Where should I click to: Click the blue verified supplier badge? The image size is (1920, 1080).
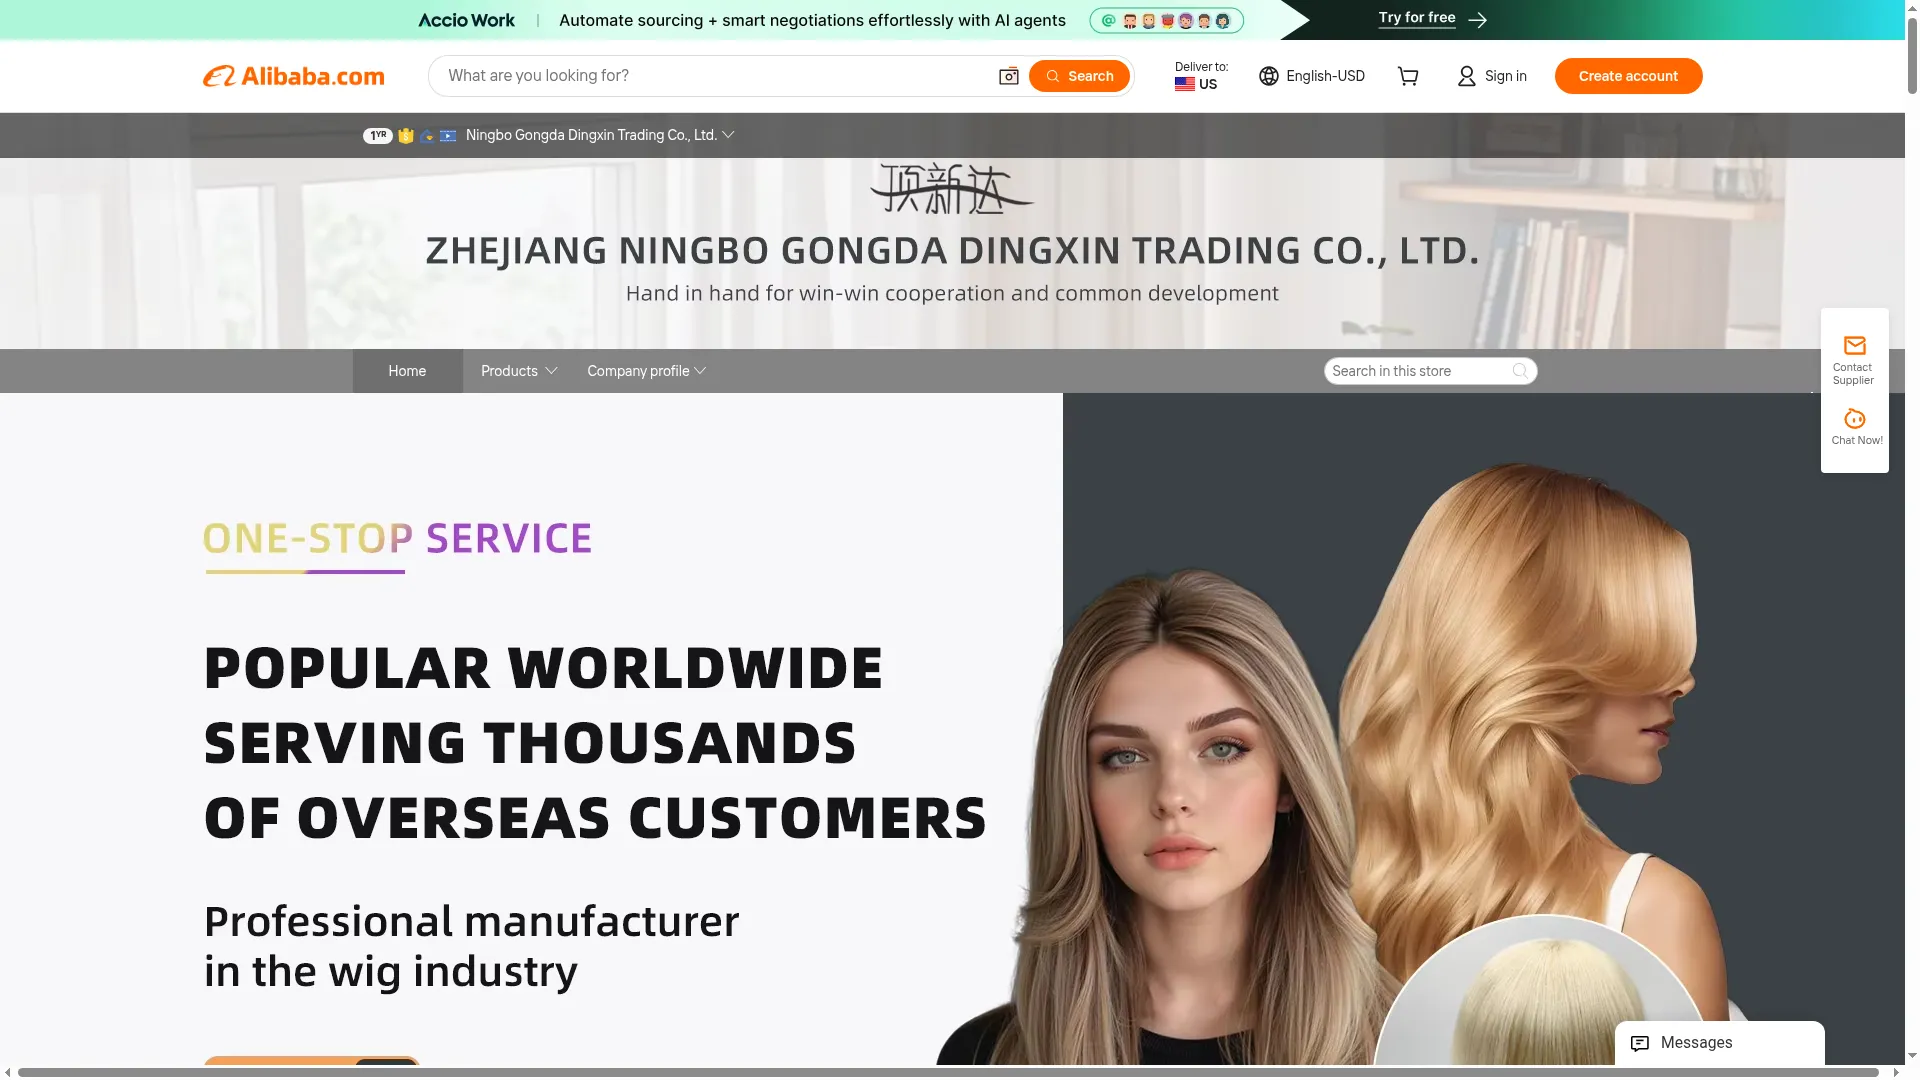tap(427, 135)
